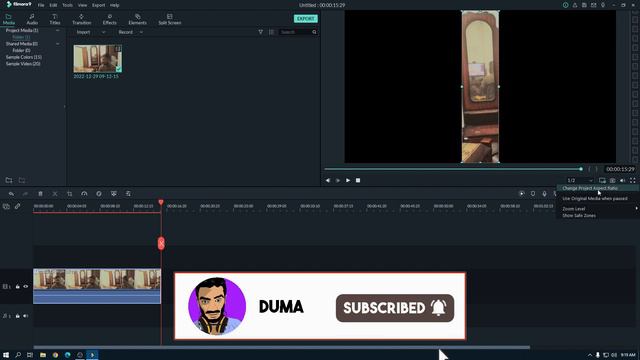
Task: Open the Import dropdown
Action: click(91, 32)
